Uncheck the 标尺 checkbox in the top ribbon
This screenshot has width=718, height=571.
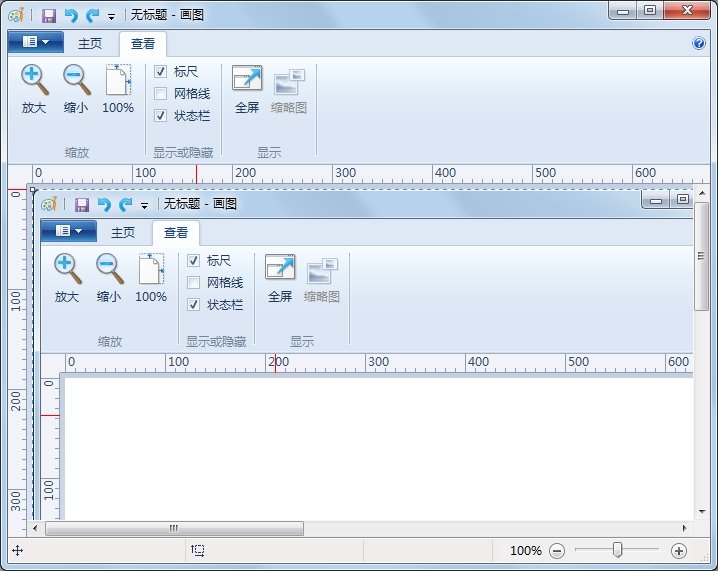160,71
